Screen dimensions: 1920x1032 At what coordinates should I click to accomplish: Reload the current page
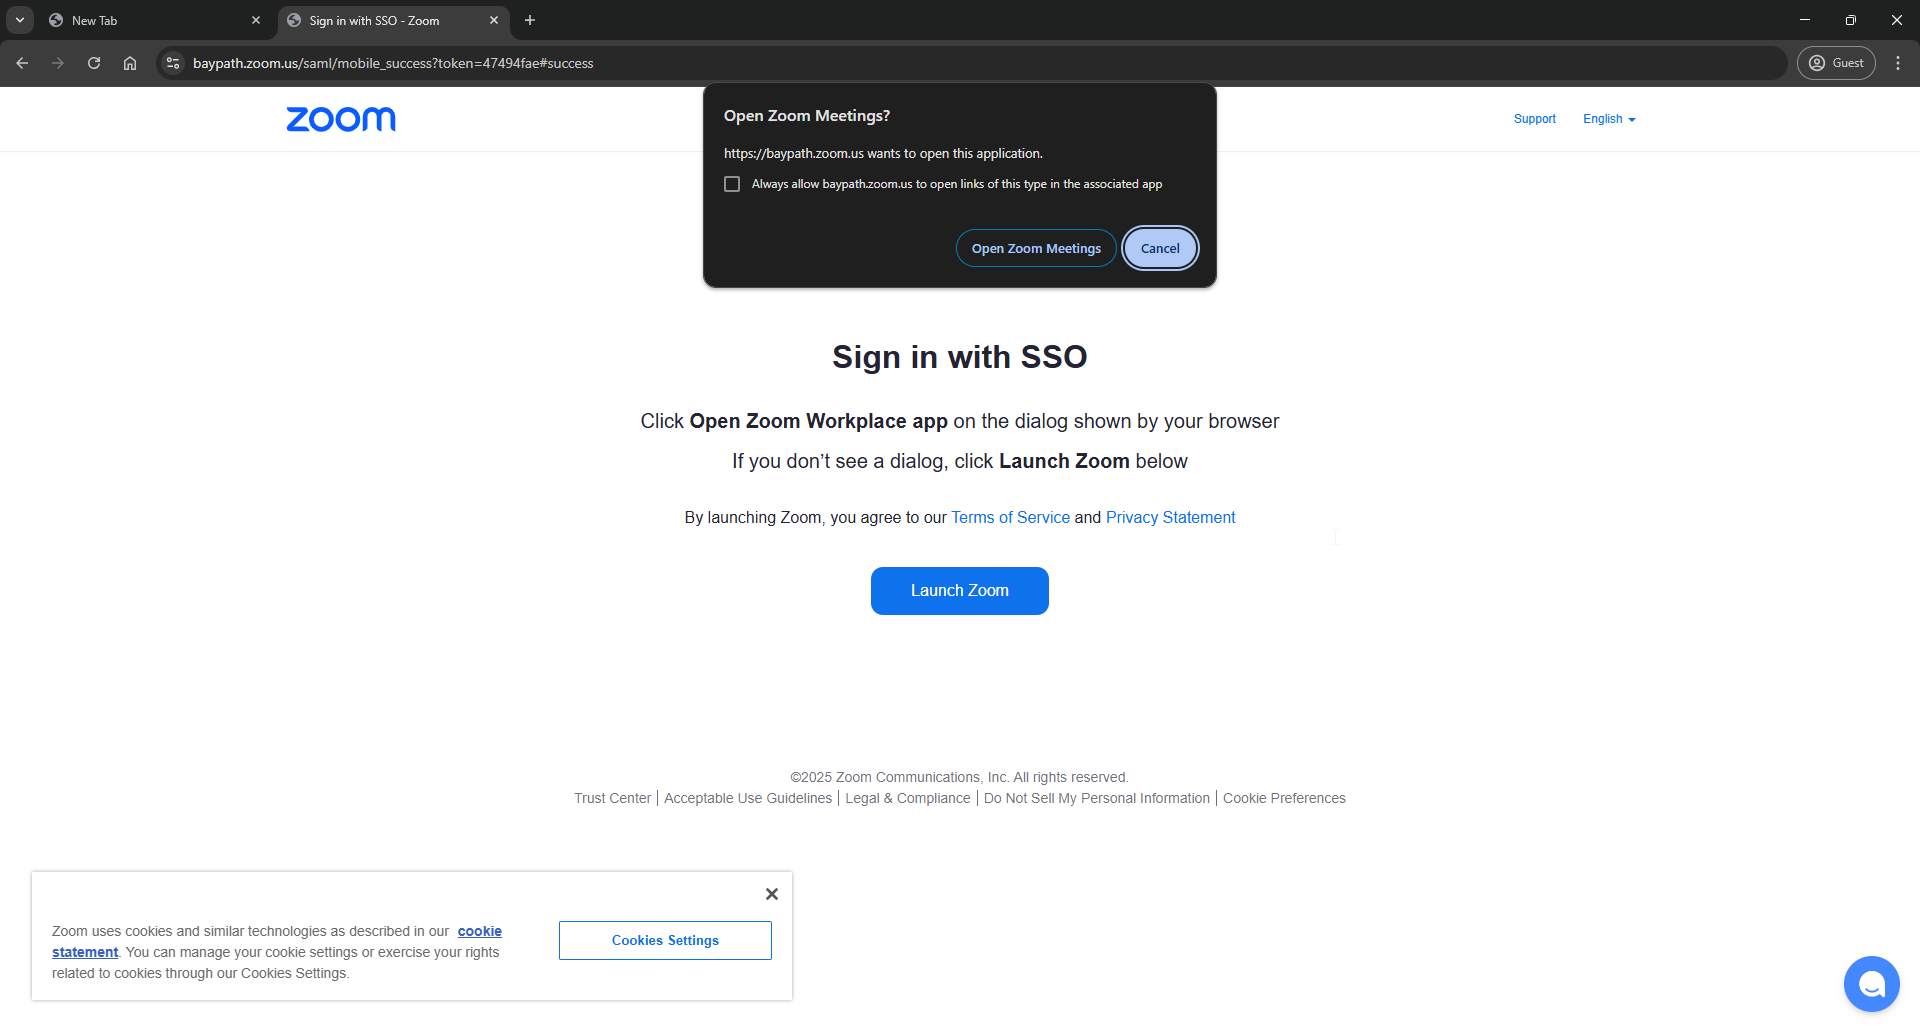tap(94, 63)
